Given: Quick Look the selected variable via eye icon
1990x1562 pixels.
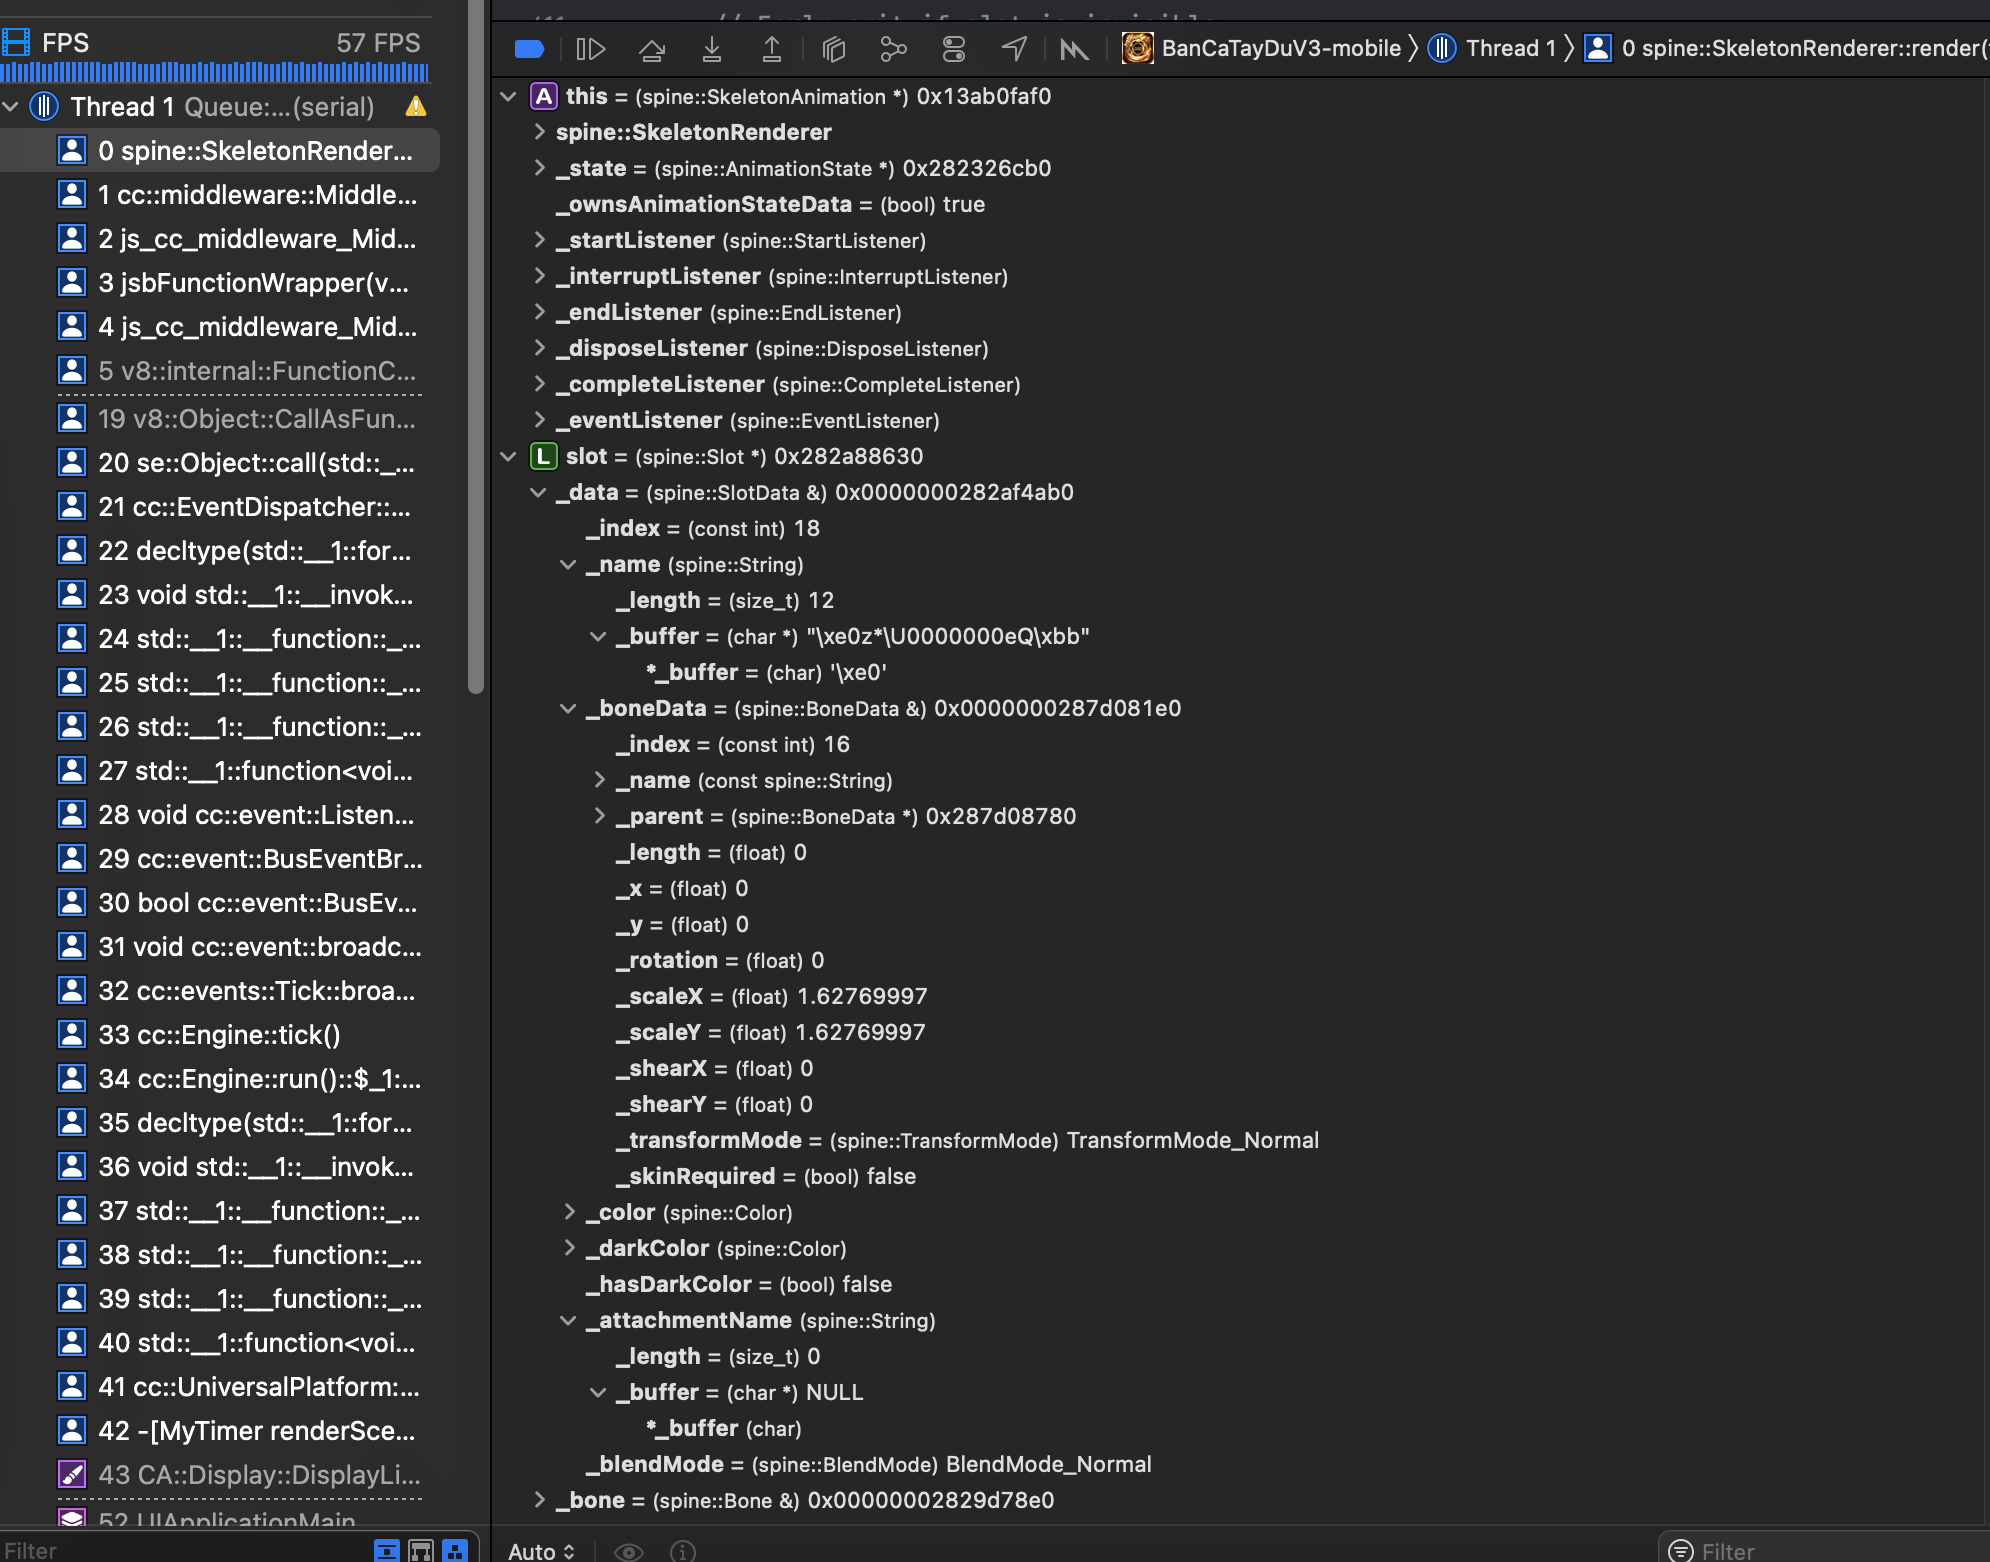Looking at the screenshot, I should (629, 1551).
